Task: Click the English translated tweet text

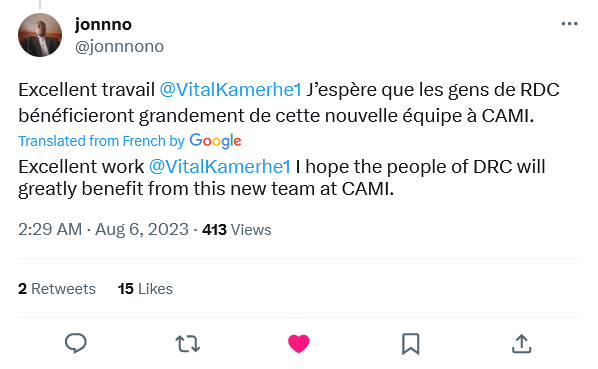Action: 282,178
